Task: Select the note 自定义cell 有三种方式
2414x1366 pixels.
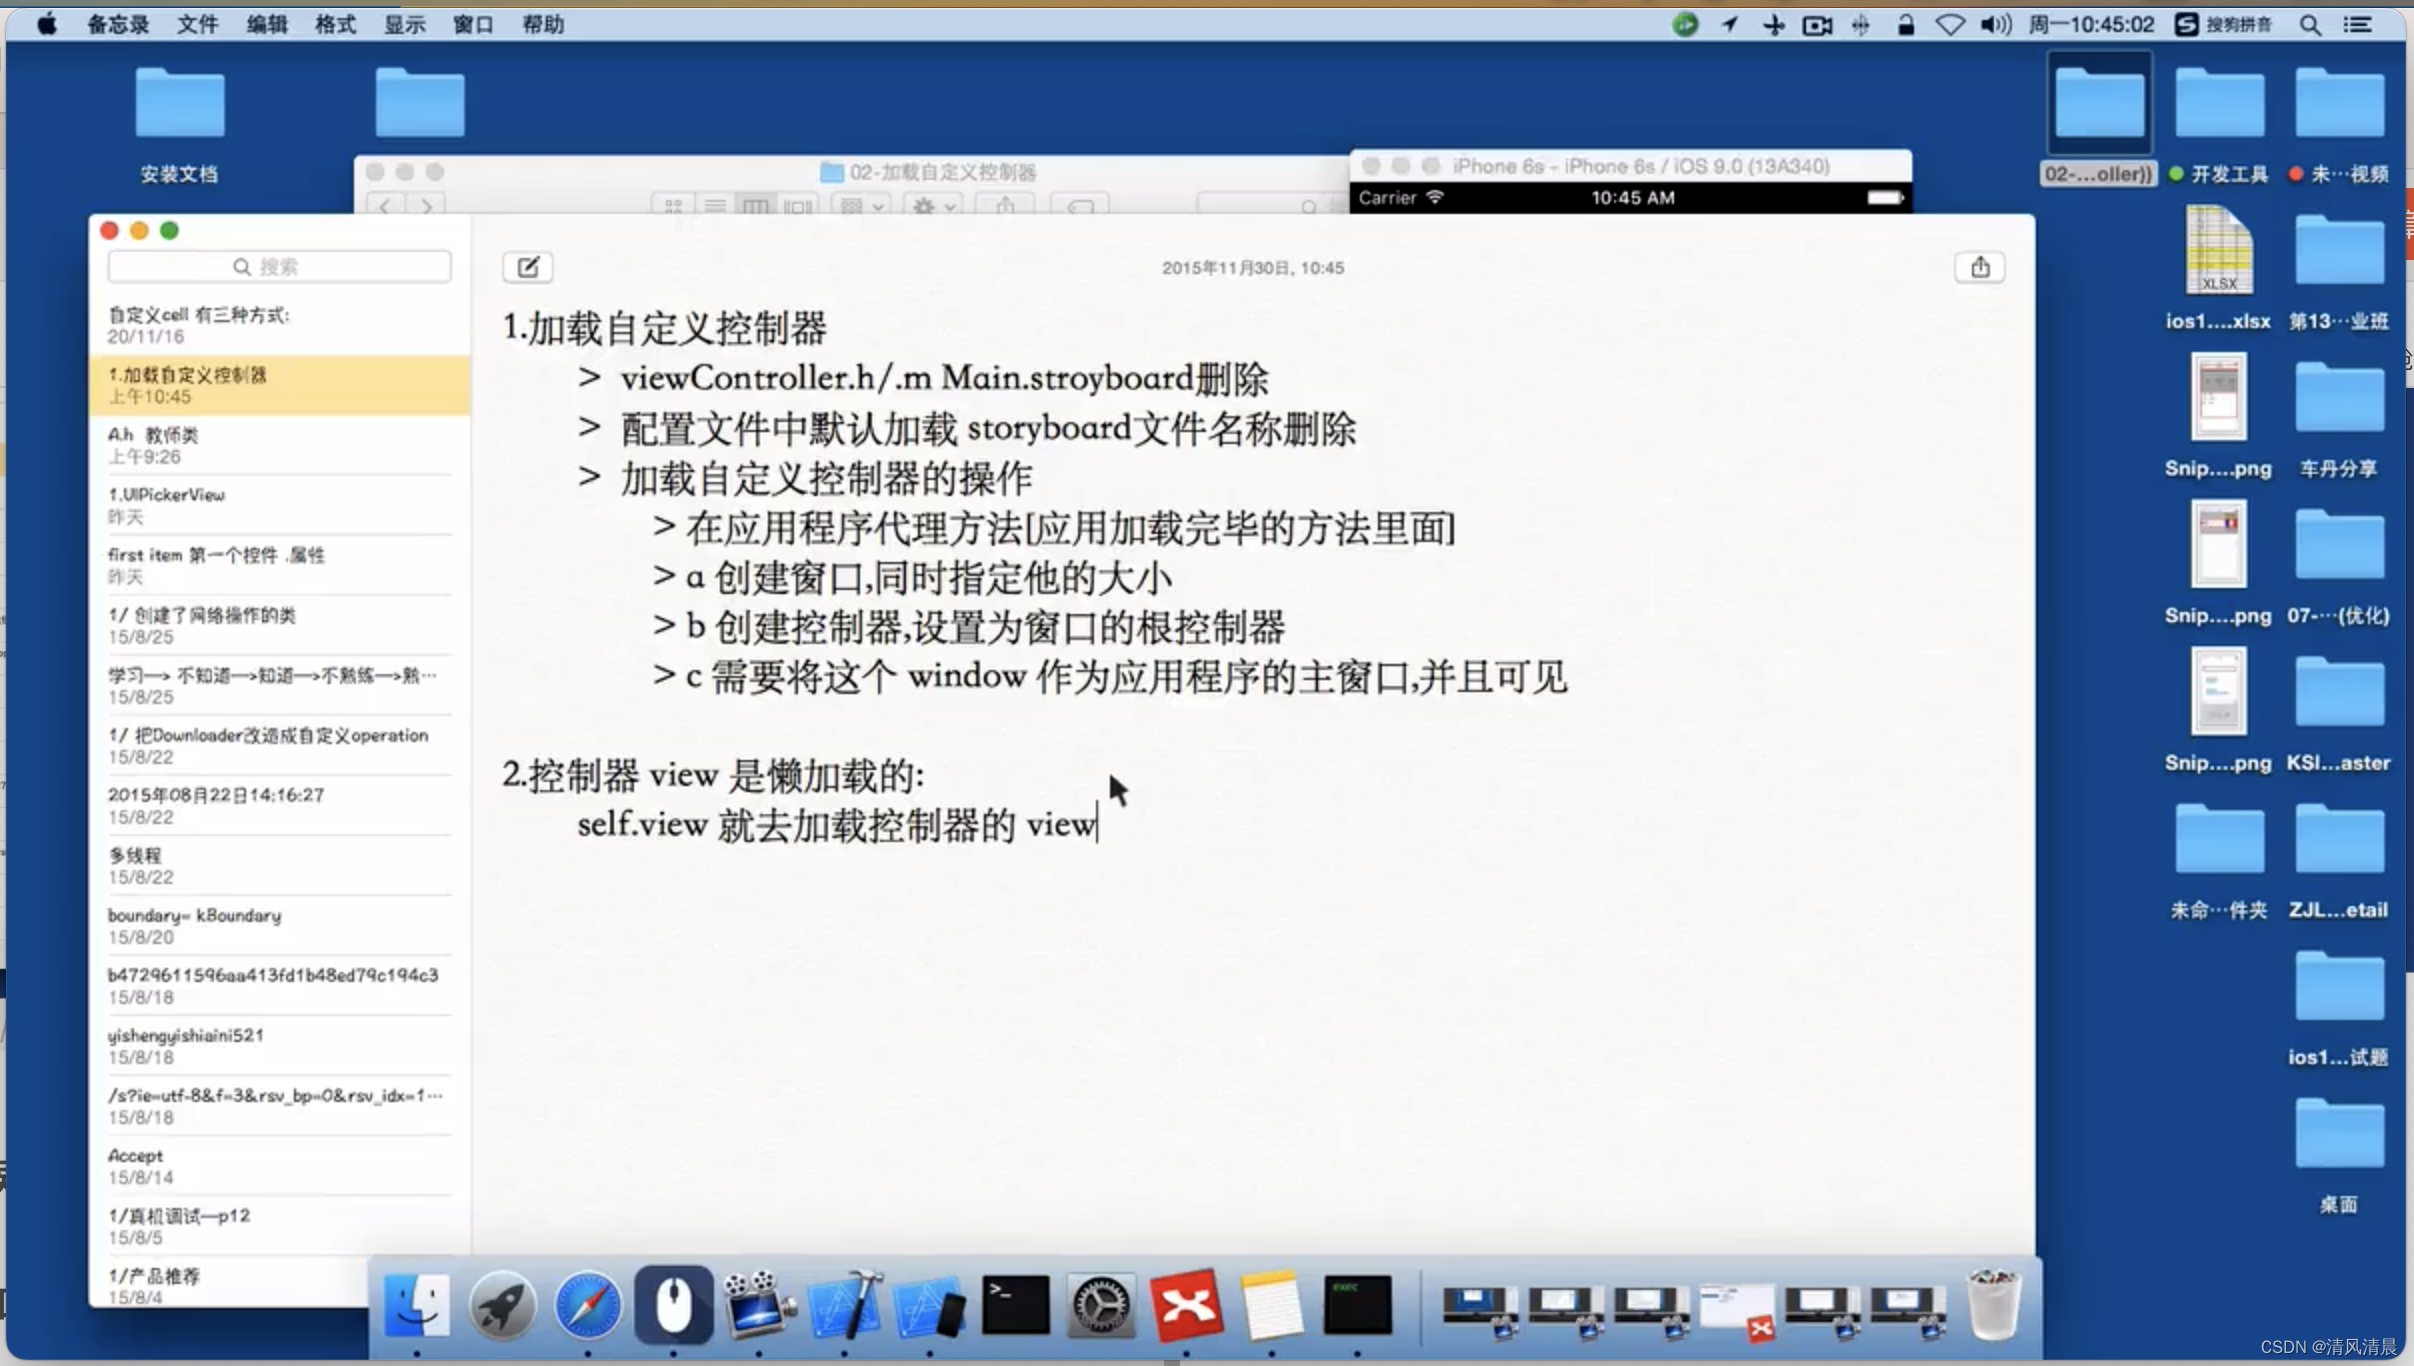Action: (x=280, y=325)
